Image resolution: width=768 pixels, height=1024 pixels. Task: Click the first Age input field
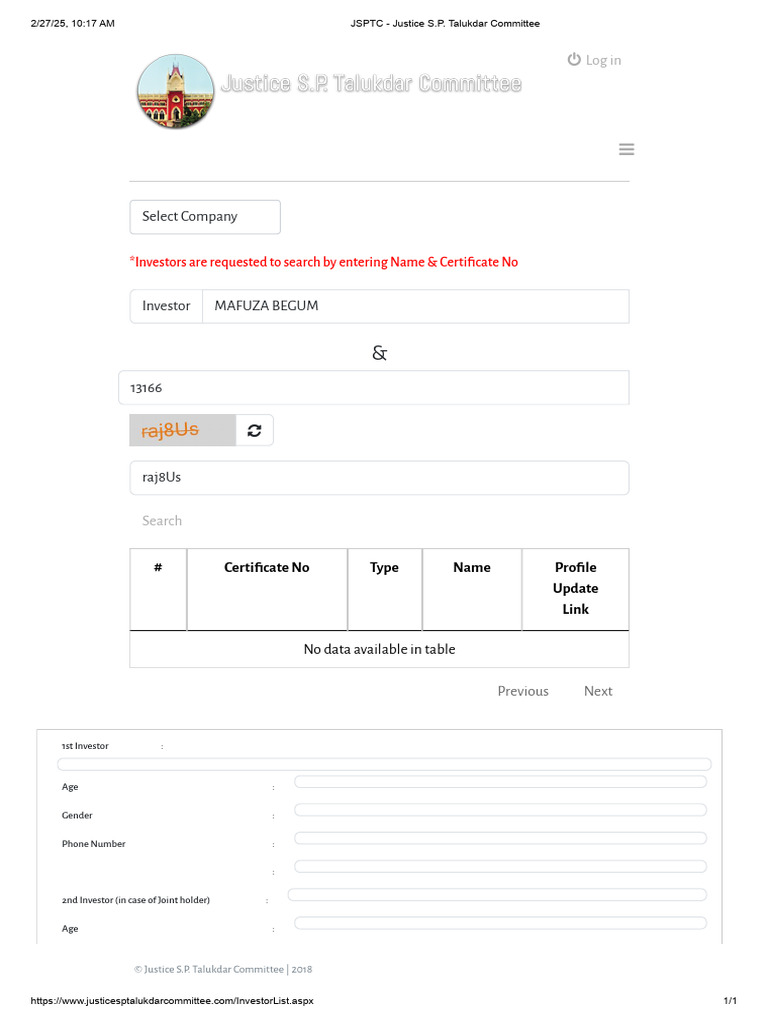pyautogui.click(x=500, y=782)
